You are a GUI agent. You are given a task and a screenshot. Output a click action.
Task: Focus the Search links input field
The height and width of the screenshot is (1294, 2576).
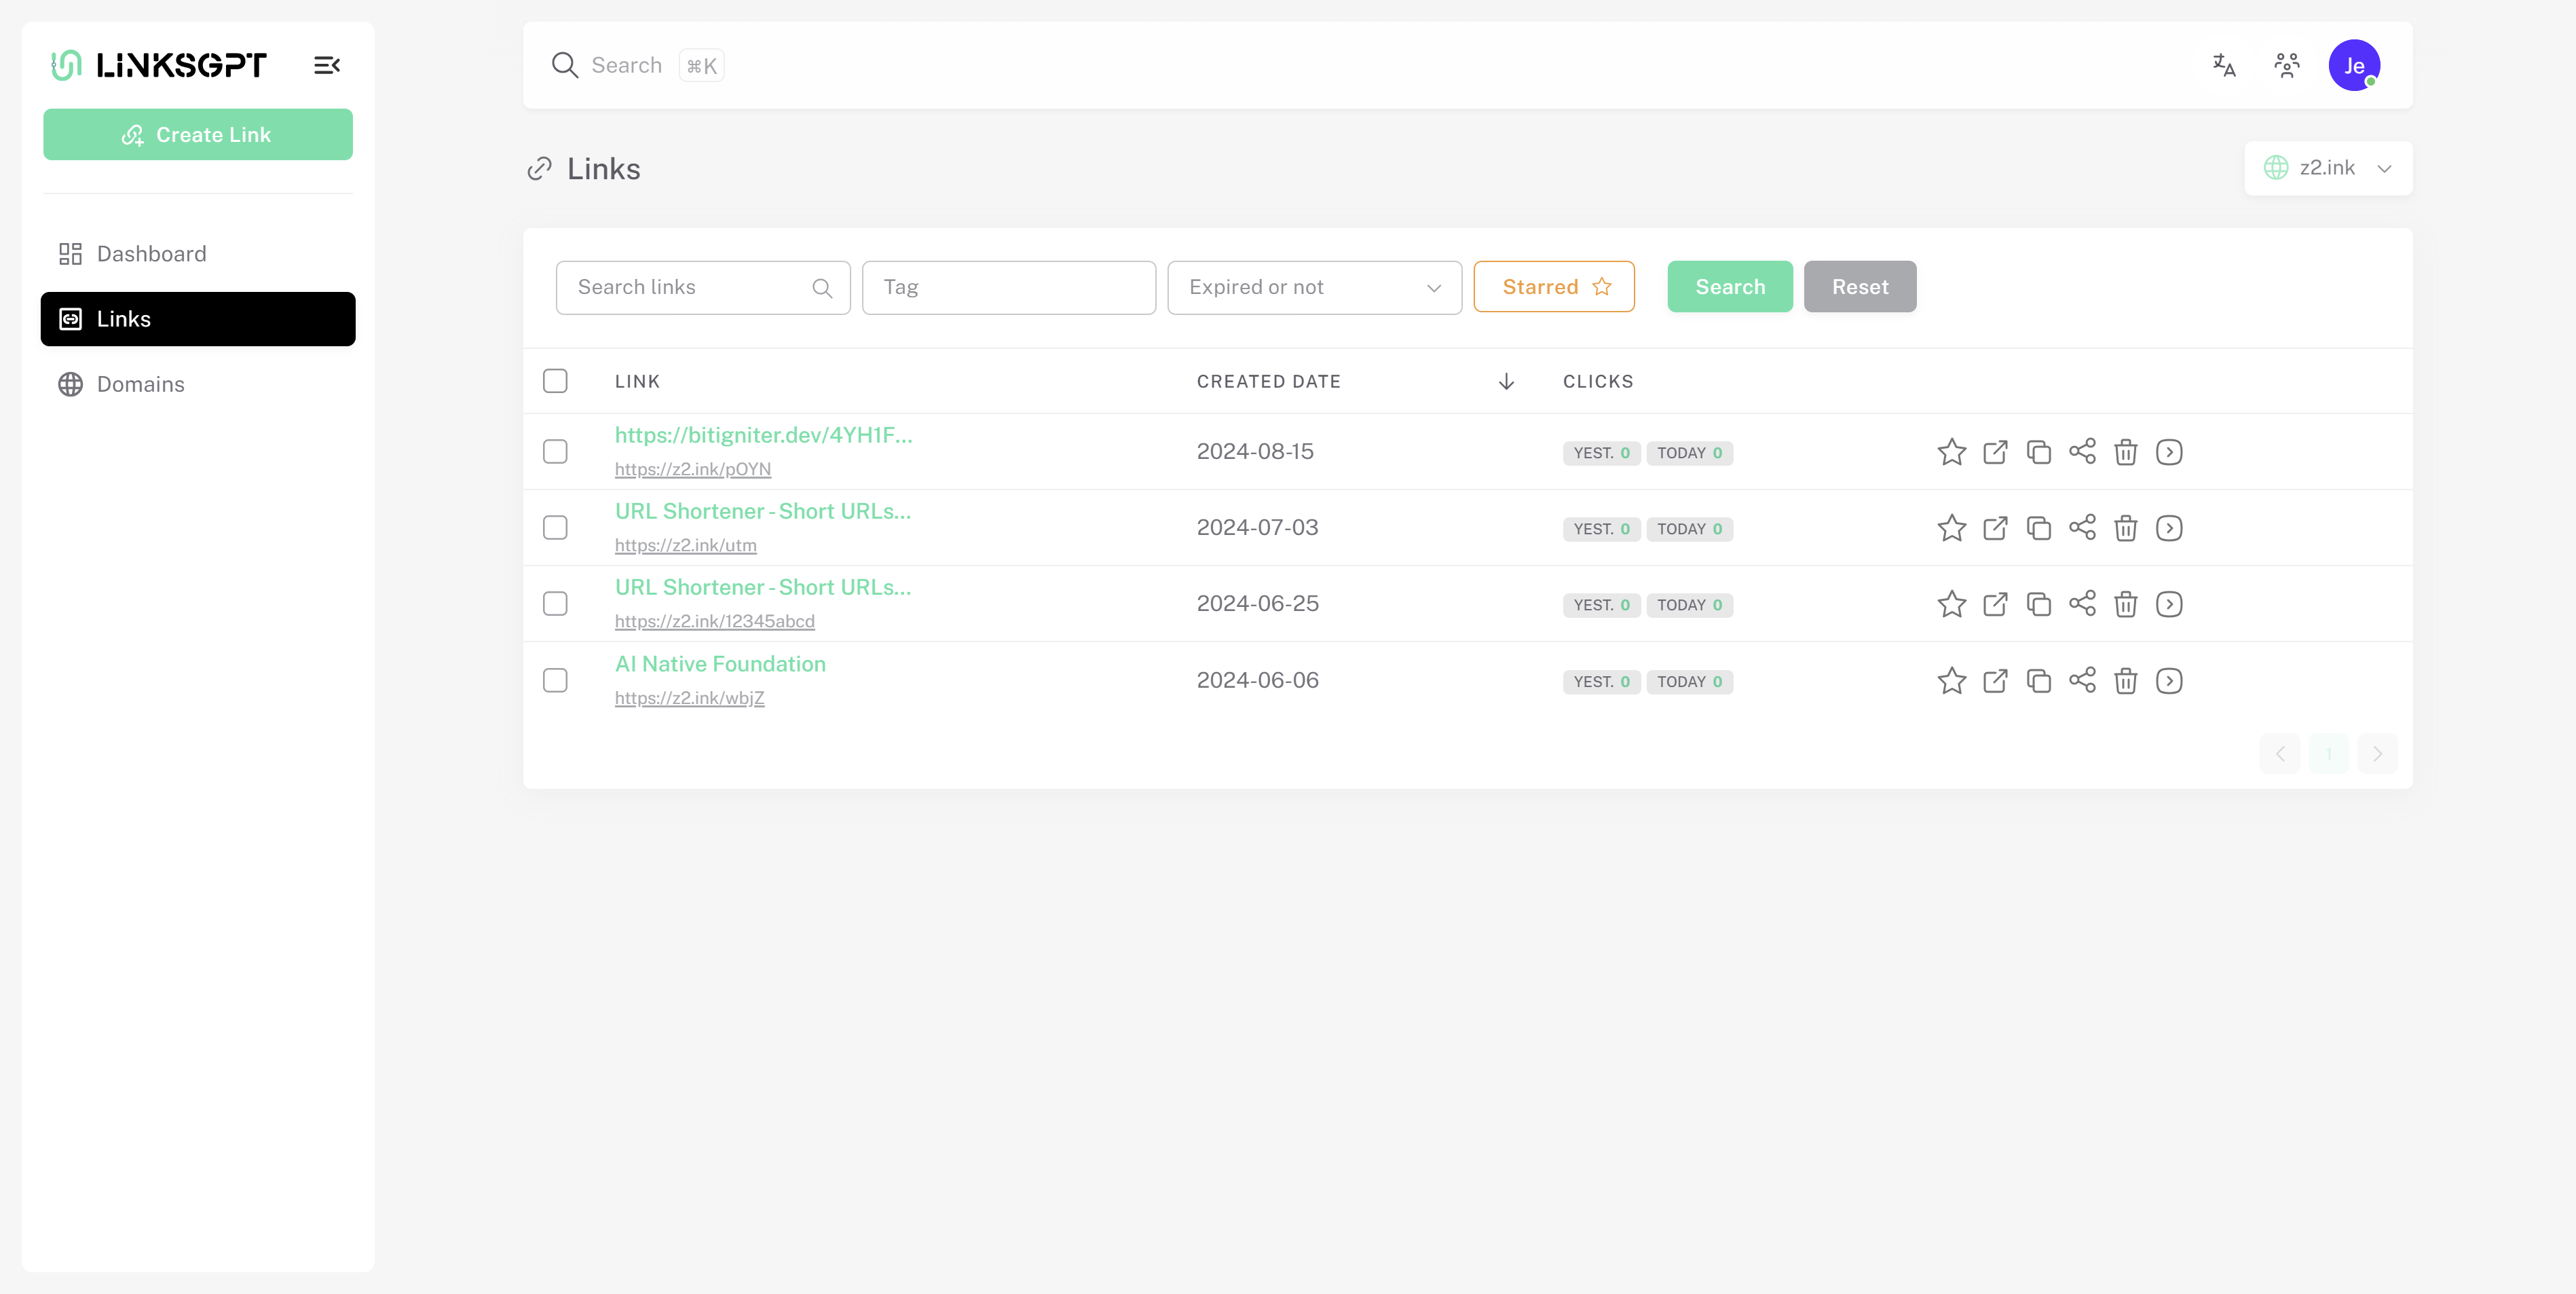point(690,287)
